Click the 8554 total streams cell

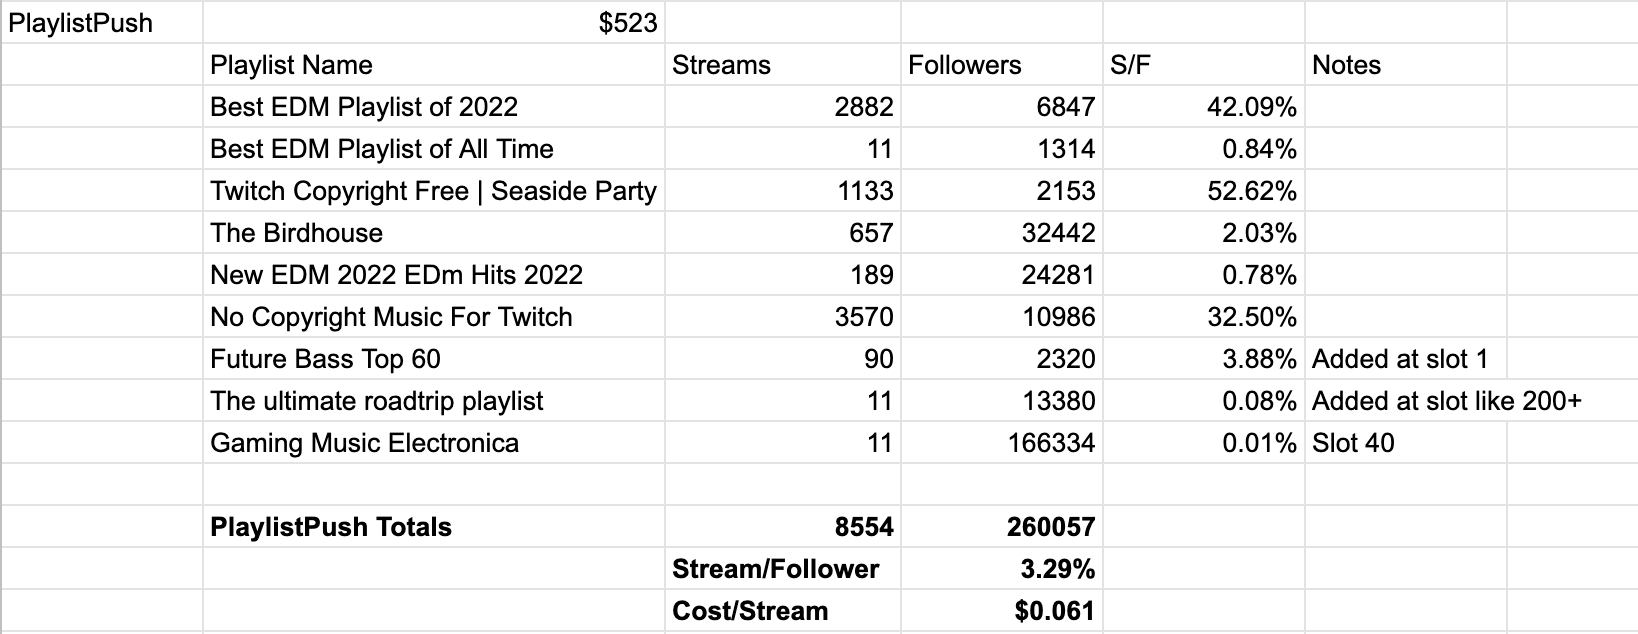[x=783, y=527]
